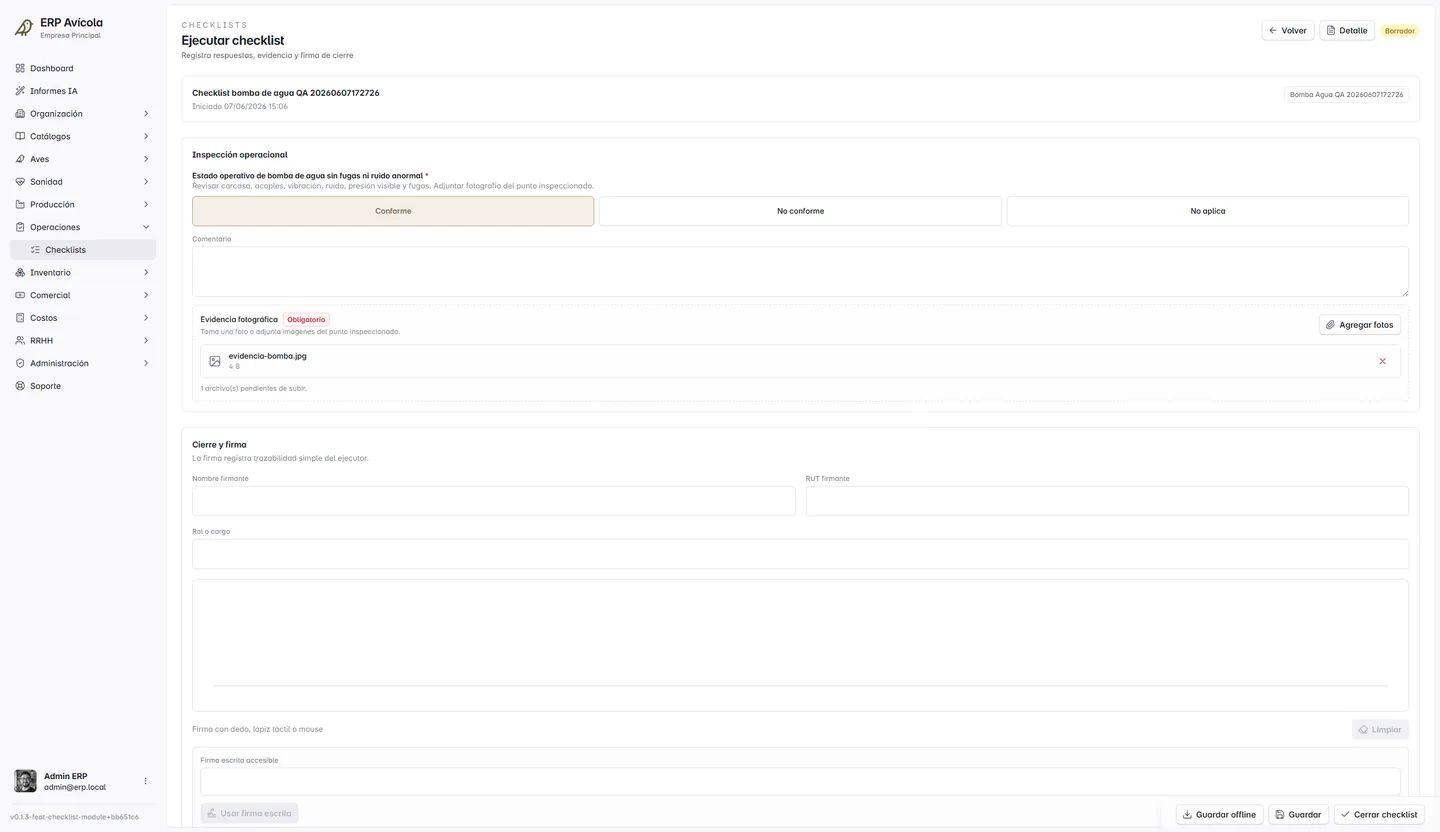Open the Informes IA menu item
1440x832 pixels.
coord(83,91)
